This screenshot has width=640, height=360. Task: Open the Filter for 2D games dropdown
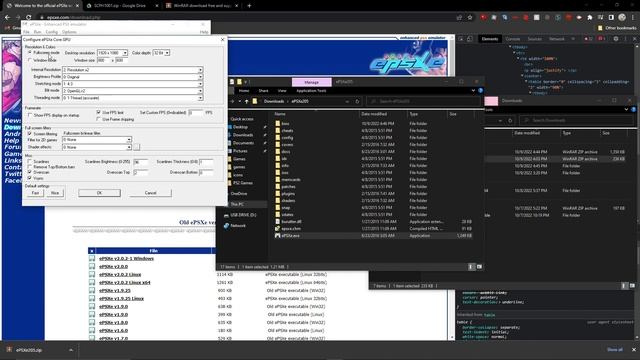point(97,140)
